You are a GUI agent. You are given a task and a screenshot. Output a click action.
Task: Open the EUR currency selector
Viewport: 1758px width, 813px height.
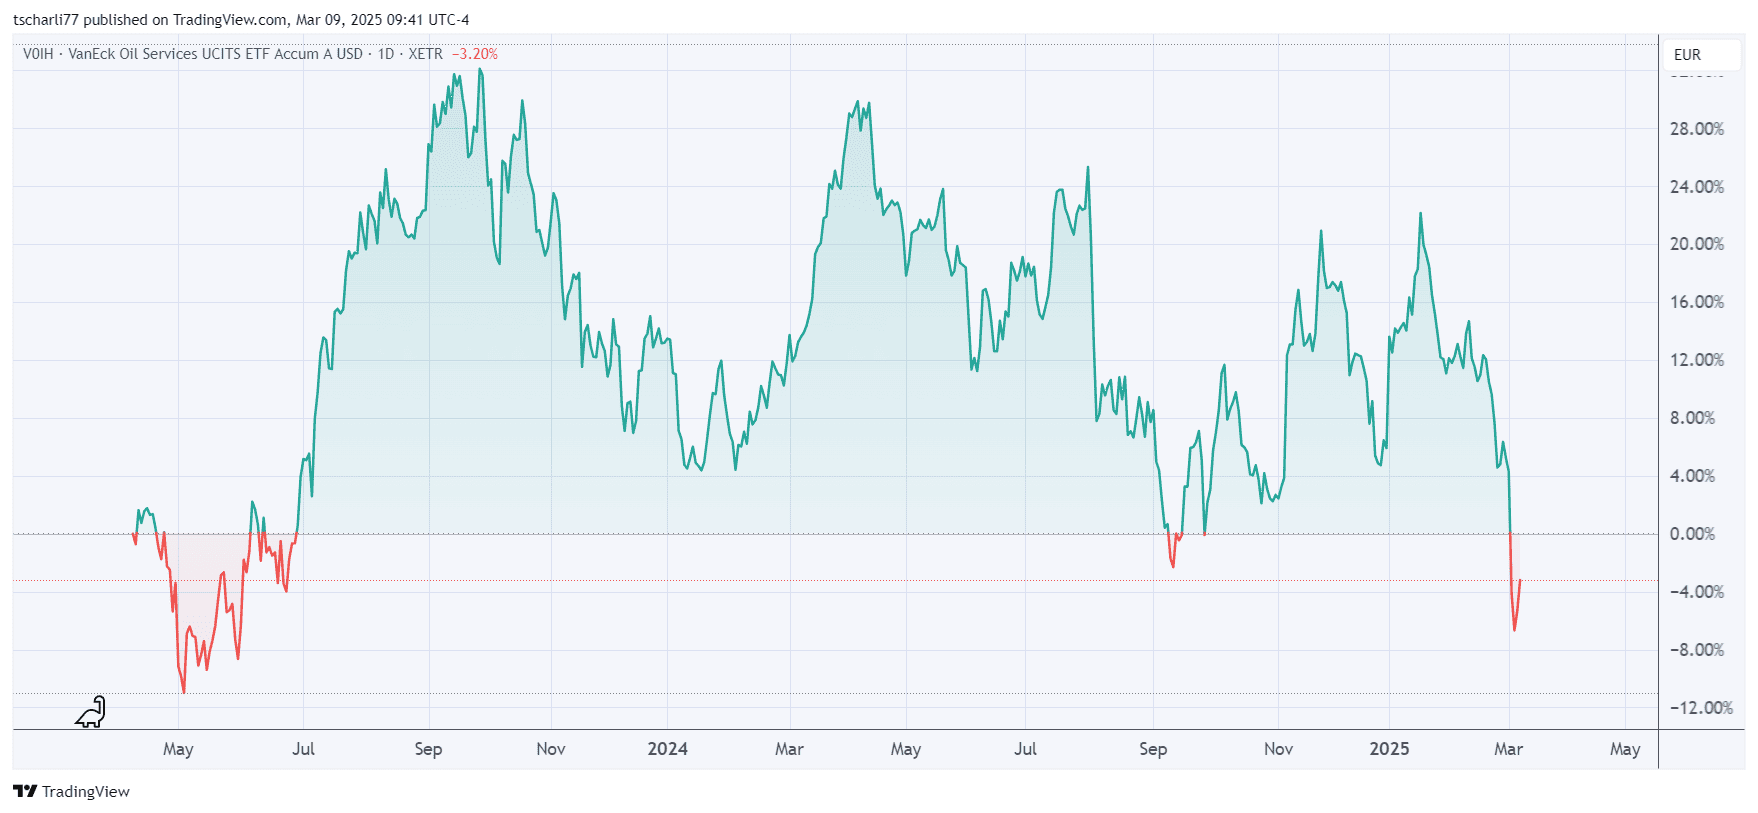pyautogui.click(x=1687, y=55)
